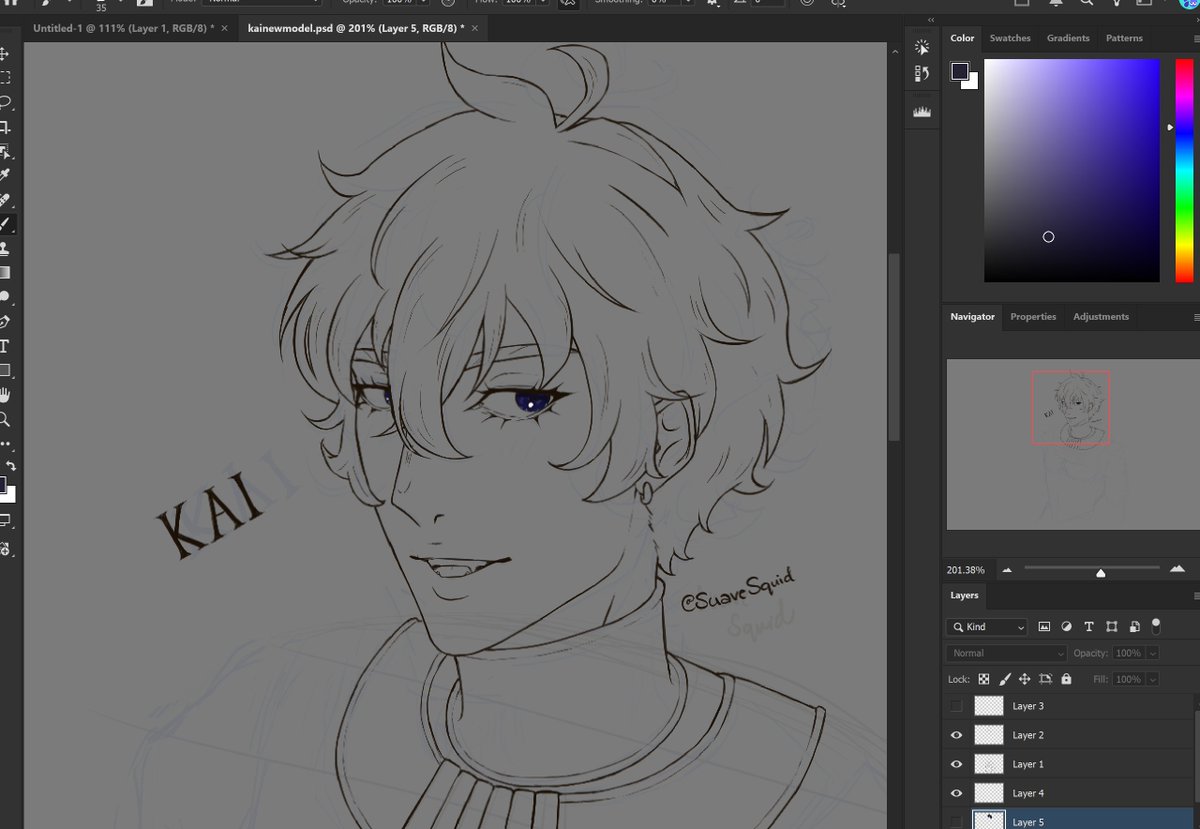Hide Layer 4 with its eye icon
1200x829 pixels.
[957, 793]
